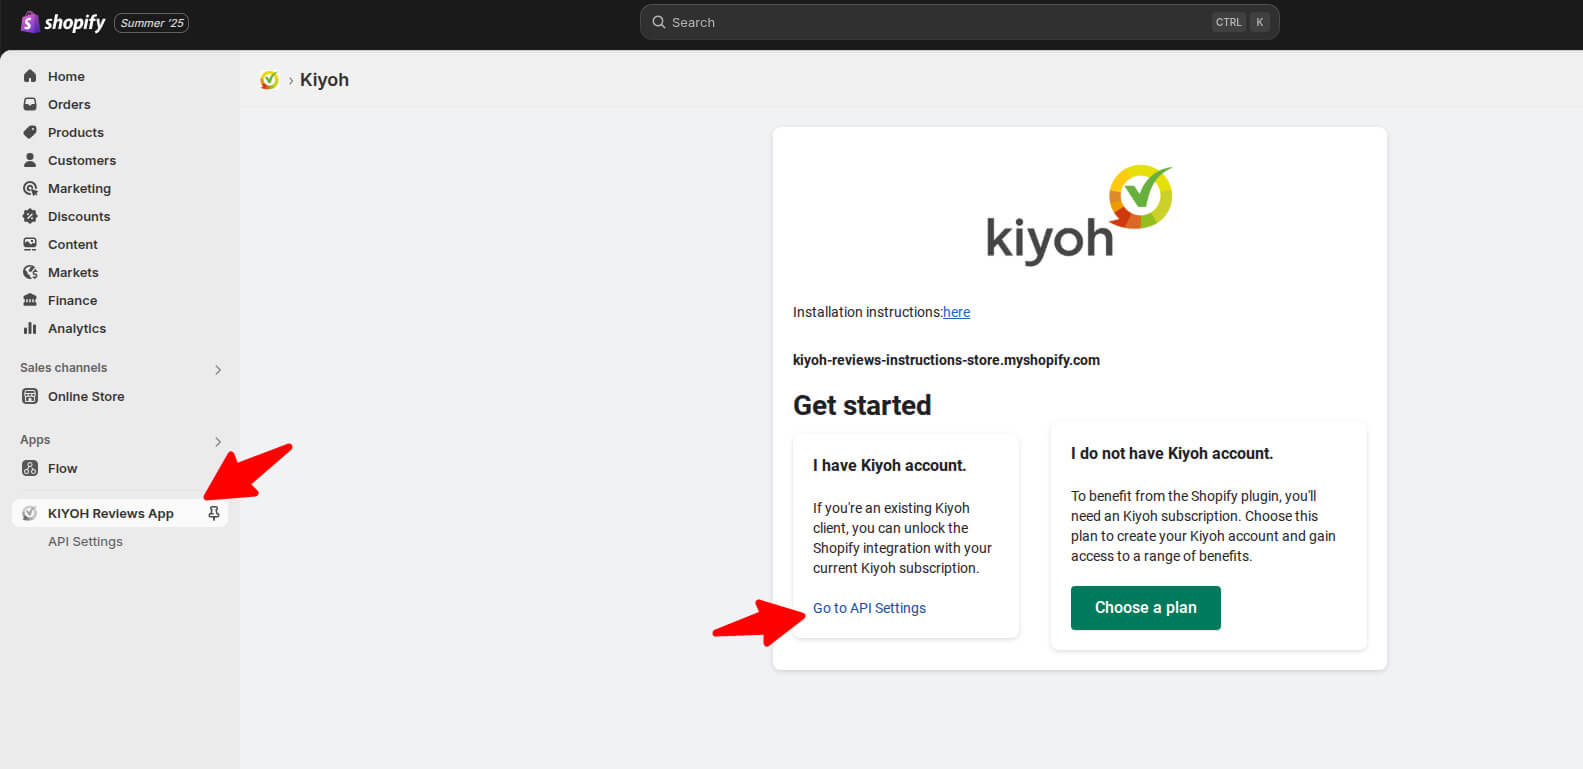Viewport: 1583px width, 769px height.
Task: Click the Analytics bar chart icon
Action: (30, 328)
